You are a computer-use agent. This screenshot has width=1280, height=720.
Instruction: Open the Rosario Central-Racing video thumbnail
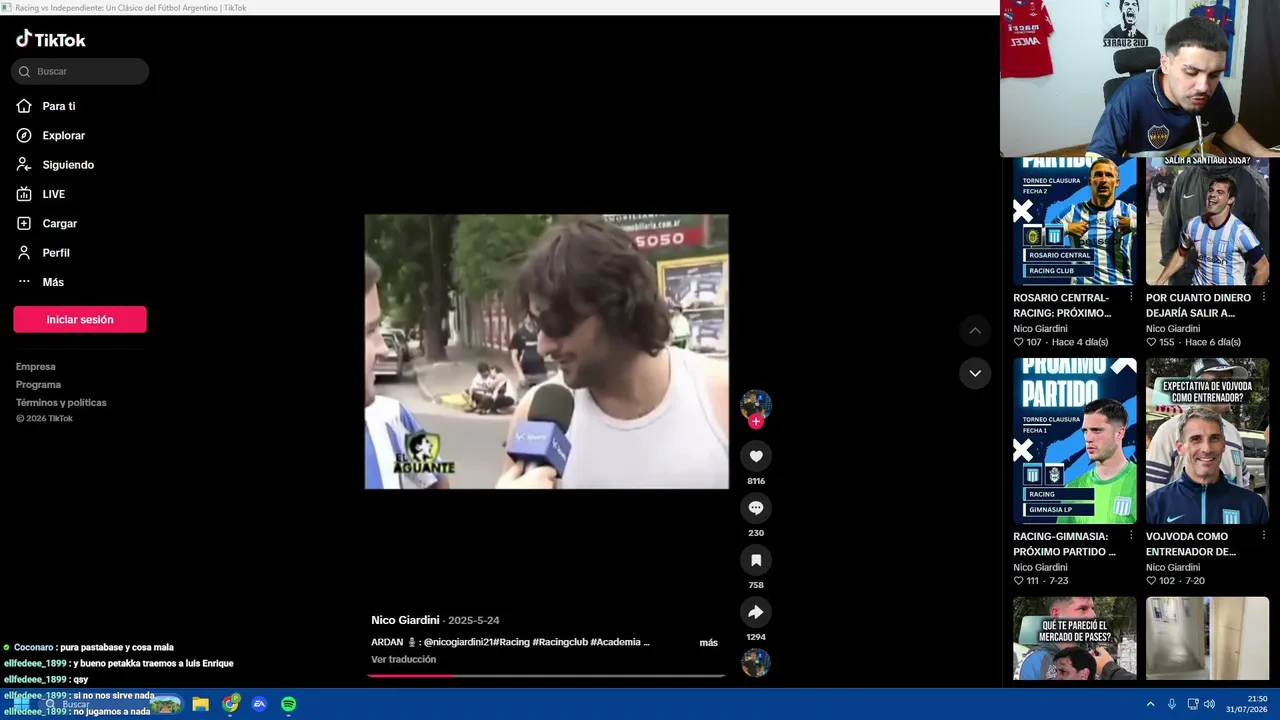[1075, 221]
